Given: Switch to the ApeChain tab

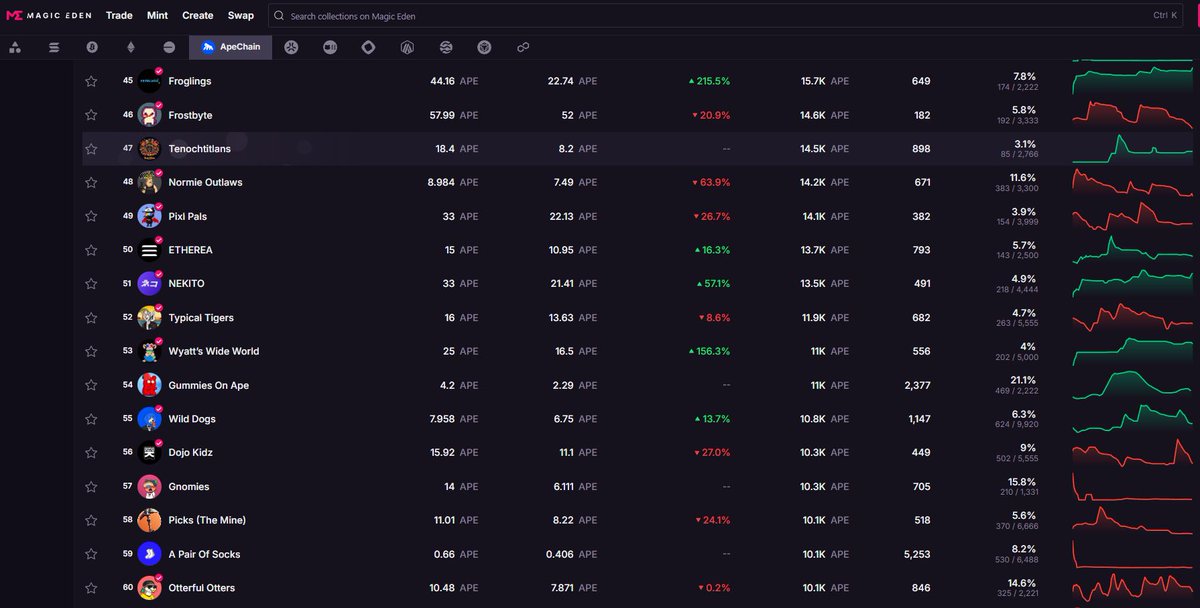Looking at the screenshot, I should [x=230, y=47].
